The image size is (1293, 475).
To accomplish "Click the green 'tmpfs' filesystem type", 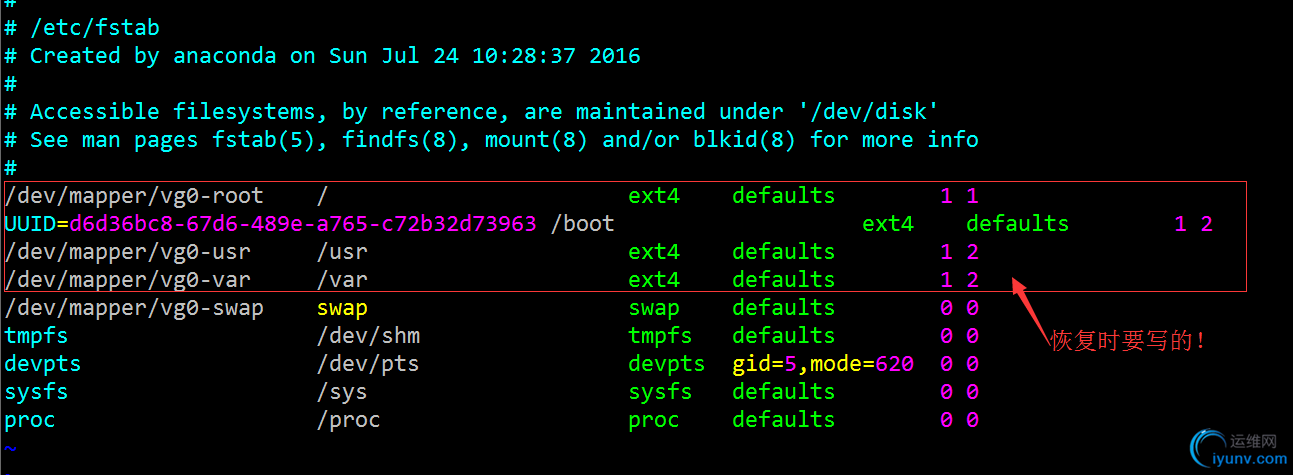I will pos(660,336).
